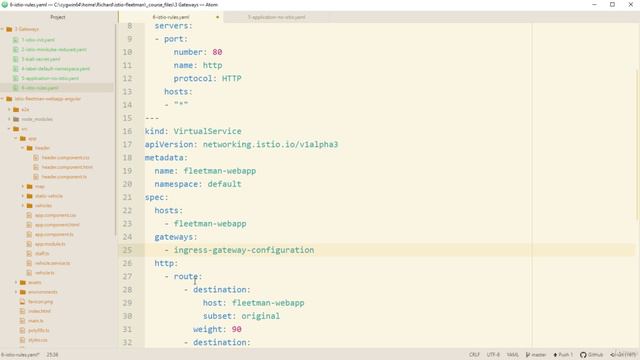Click the value "networking.istio.io/v1alpha3"
Viewport: 640px width, 360px height.
click(271, 144)
